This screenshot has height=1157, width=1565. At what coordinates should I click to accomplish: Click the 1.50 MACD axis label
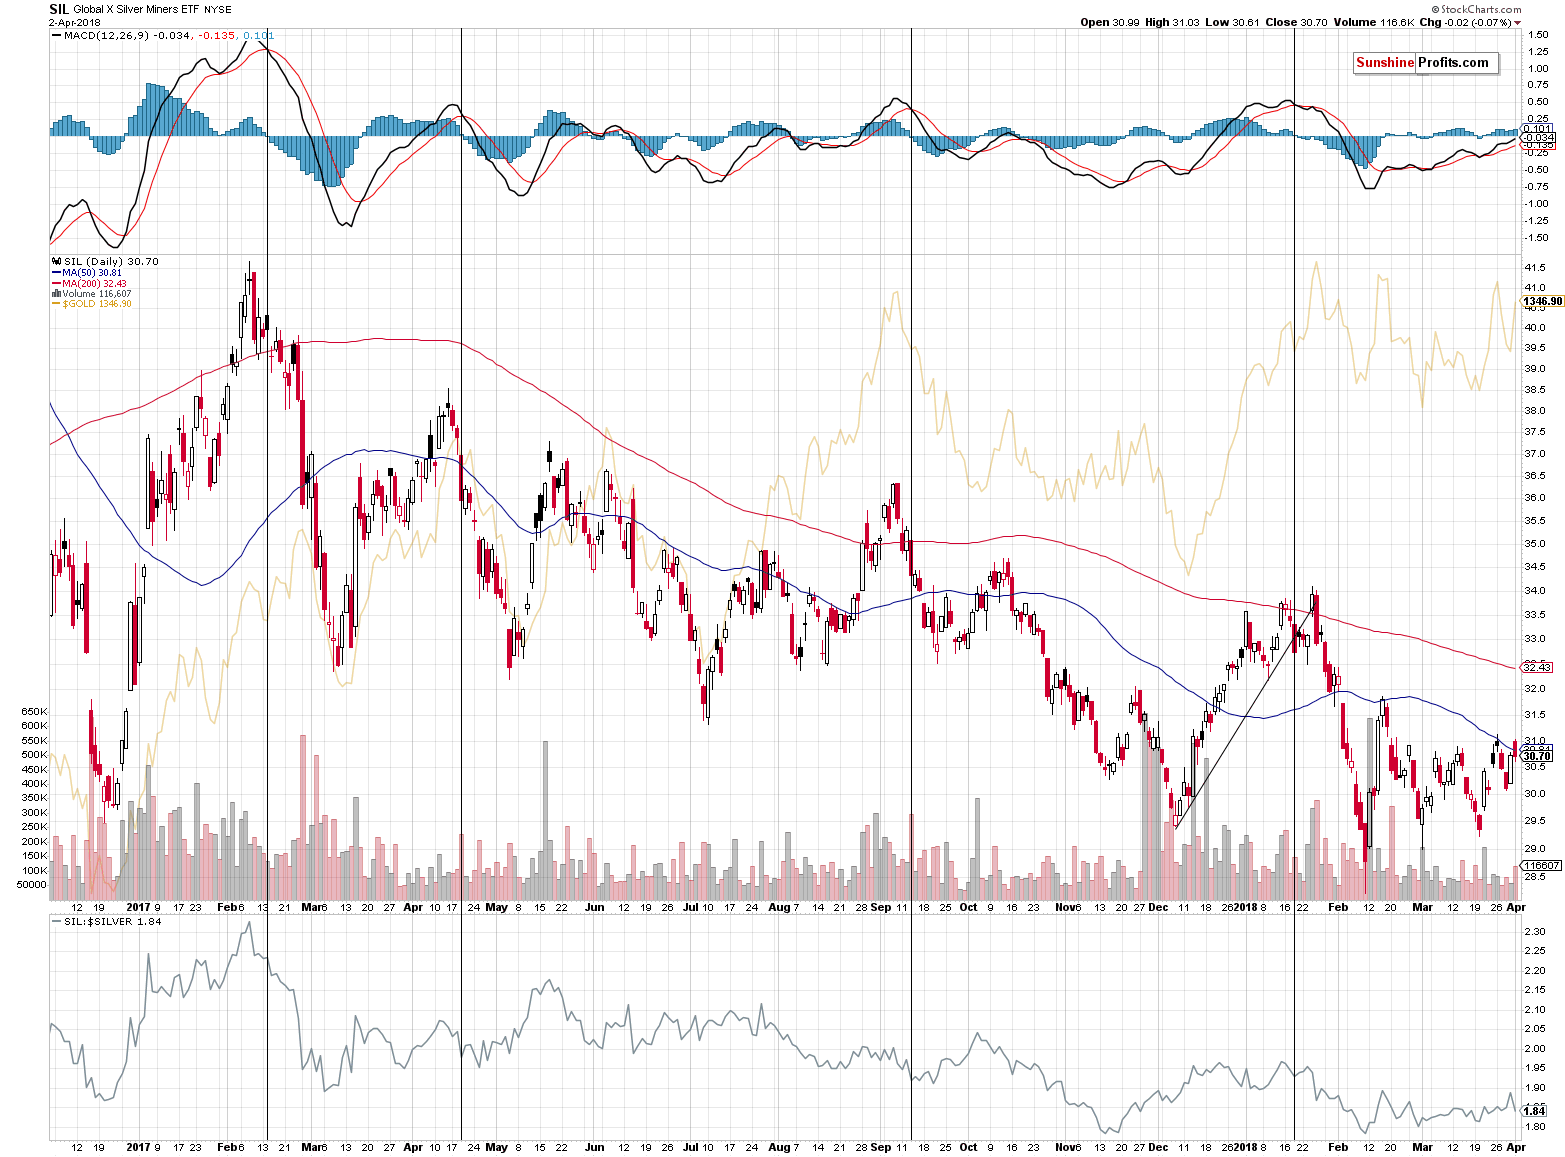coord(1537,35)
